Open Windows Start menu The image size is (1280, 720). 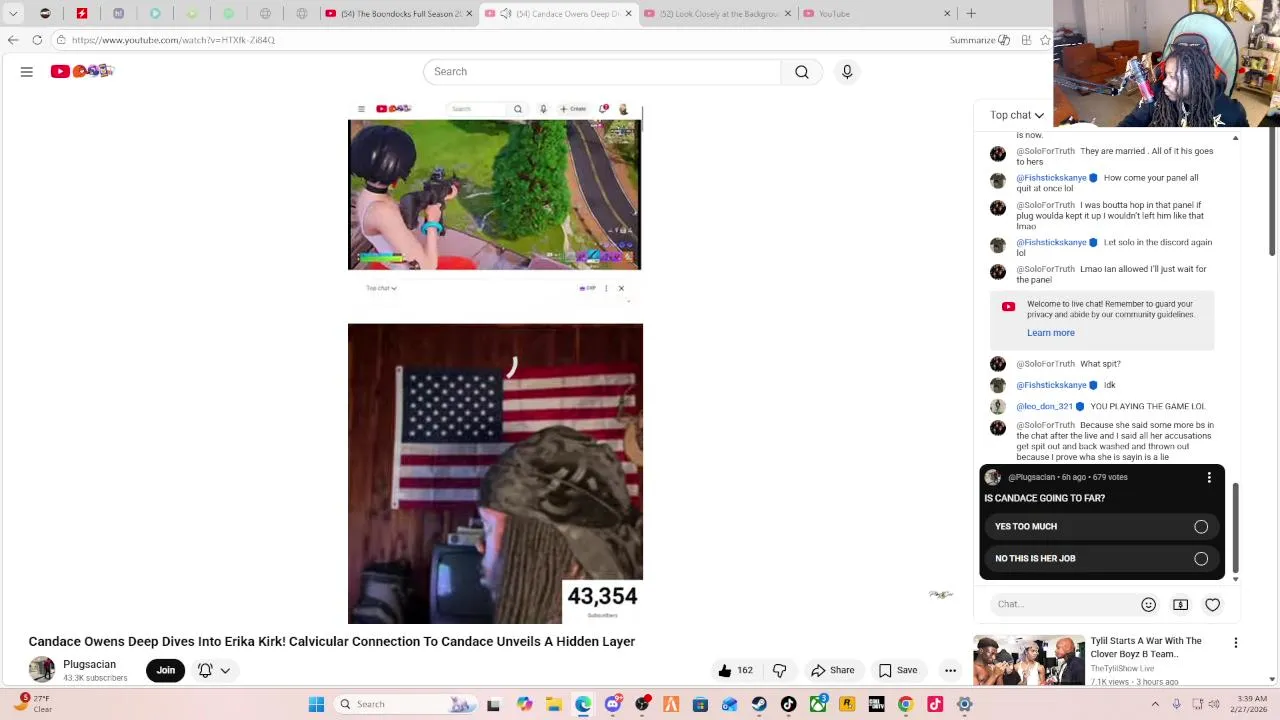coord(316,704)
